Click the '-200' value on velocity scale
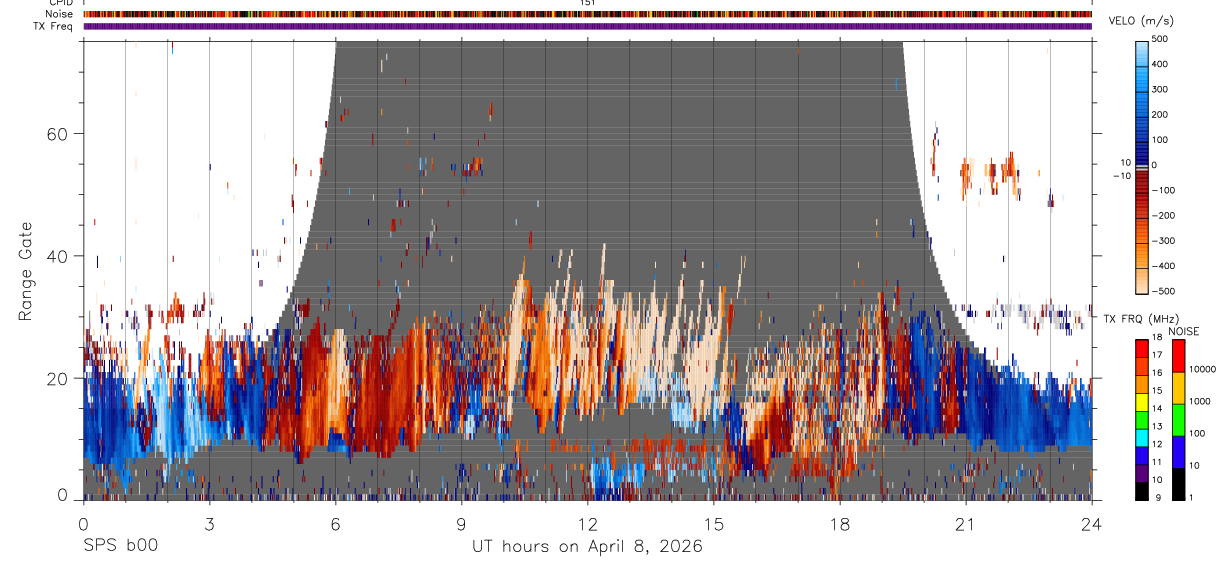Screen dimensions: 1228x567 coord(1162,215)
